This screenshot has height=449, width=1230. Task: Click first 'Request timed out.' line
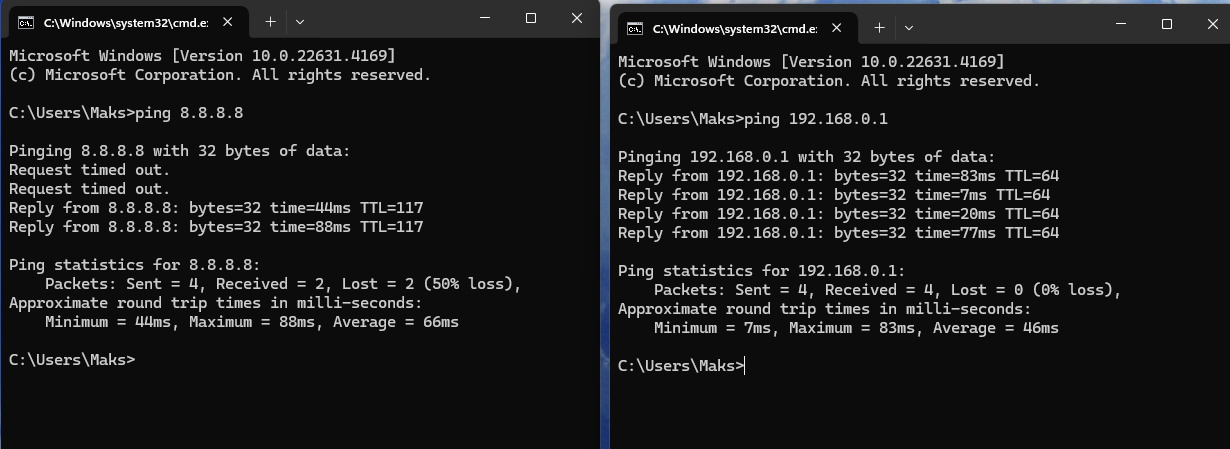[x=89, y=170]
